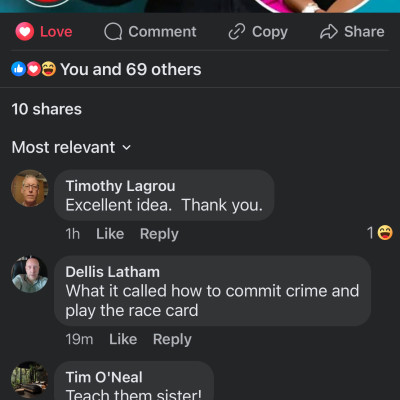The height and width of the screenshot is (400, 400).
Task: View You and 69 others reactions
Action: 131,69
